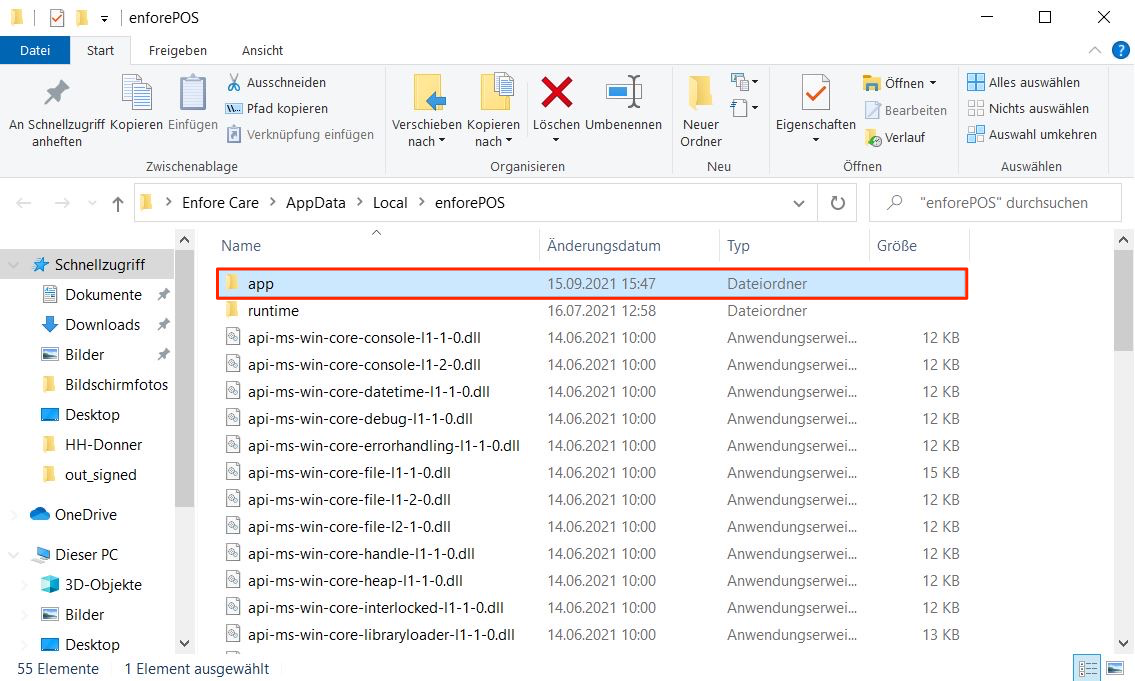Open 3D-Objekte in the navigation pane
The width and height of the screenshot is (1135, 681).
103,585
